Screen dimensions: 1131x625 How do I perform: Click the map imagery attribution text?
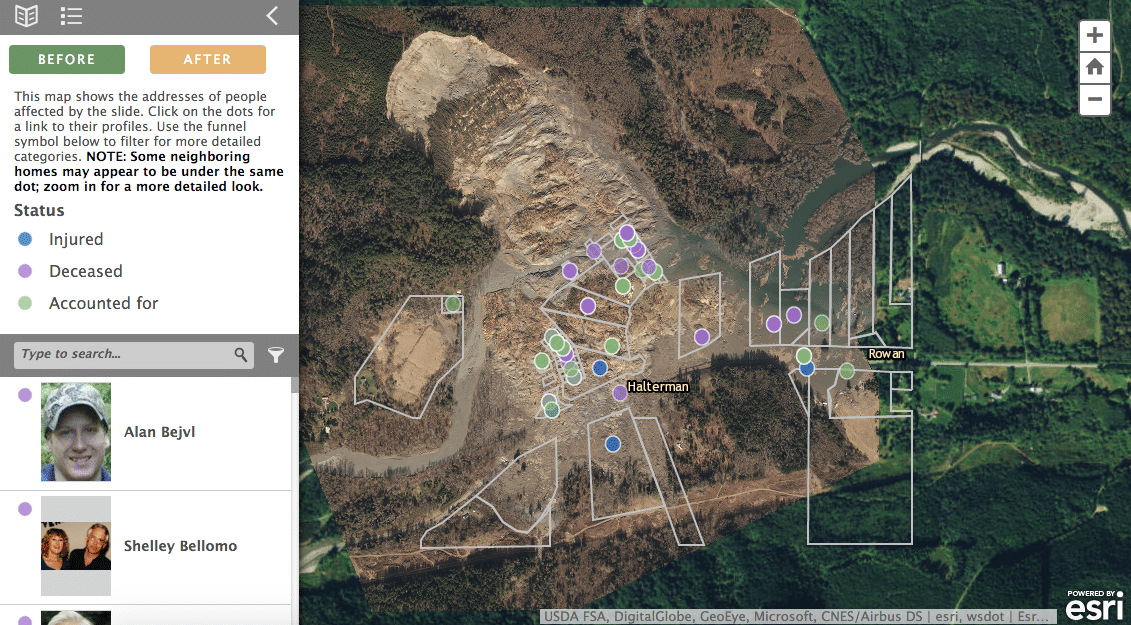pos(796,617)
